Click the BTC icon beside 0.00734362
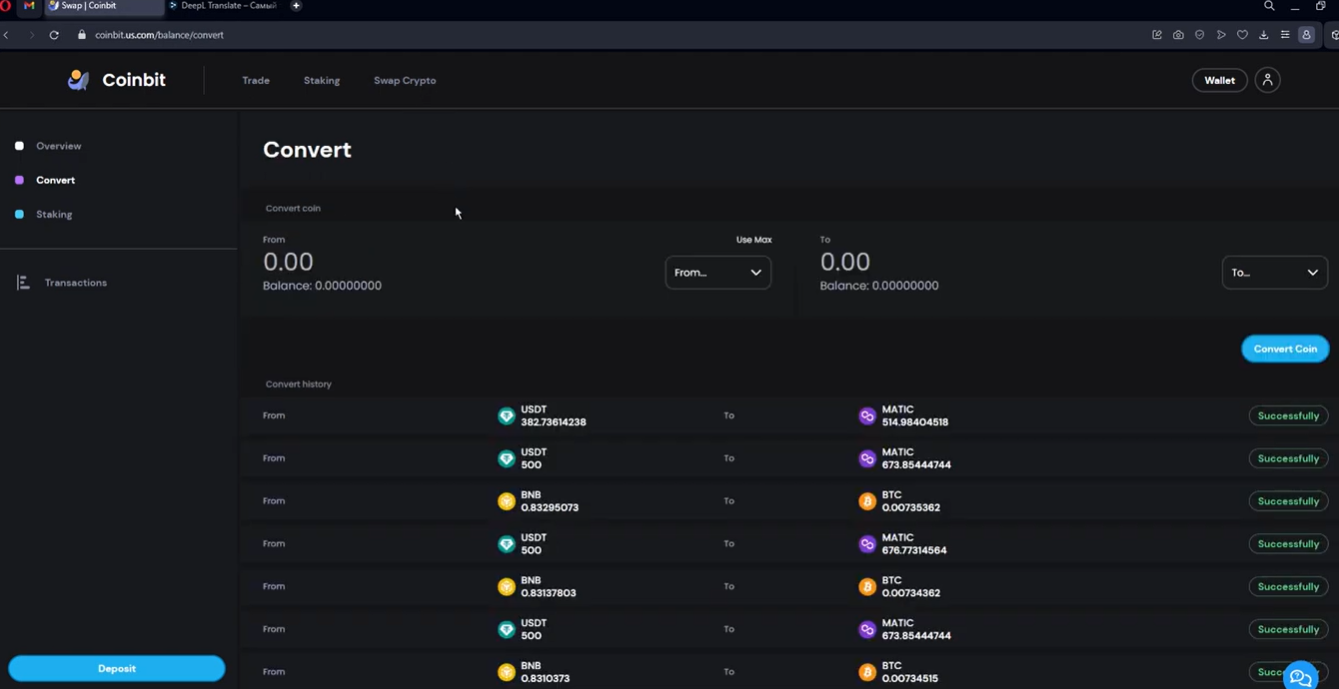The height and width of the screenshot is (689, 1339). (x=867, y=587)
